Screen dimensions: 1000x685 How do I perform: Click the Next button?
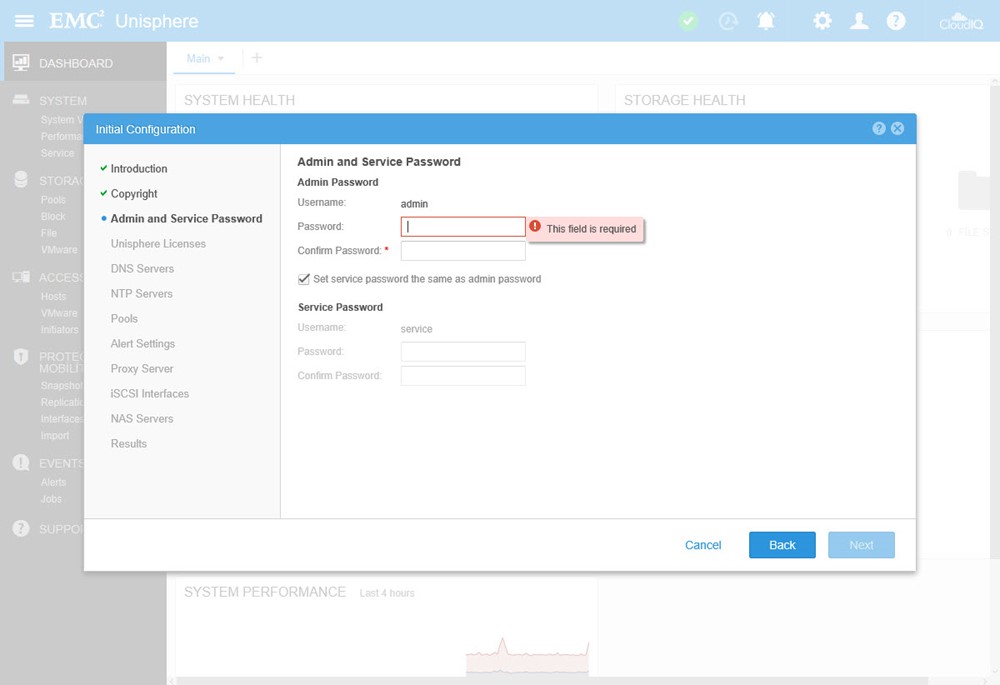[861, 545]
